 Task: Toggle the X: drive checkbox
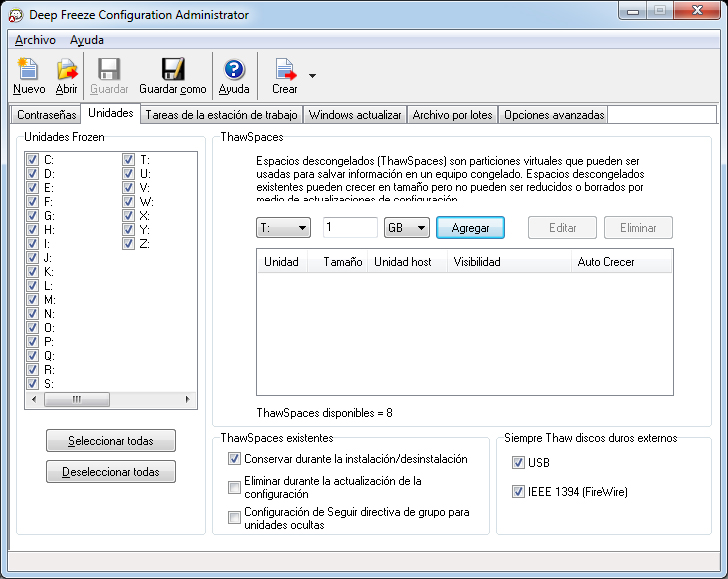pyautogui.click(x=129, y=215)
